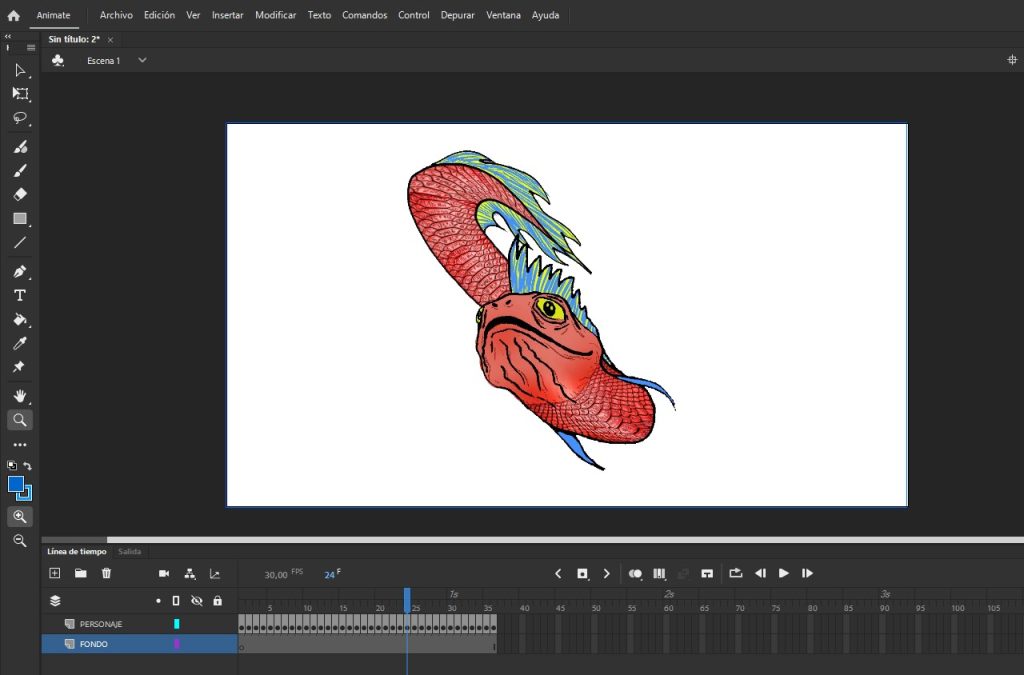Choose the Text tool
1024x675 pixels.
[20, 295]
